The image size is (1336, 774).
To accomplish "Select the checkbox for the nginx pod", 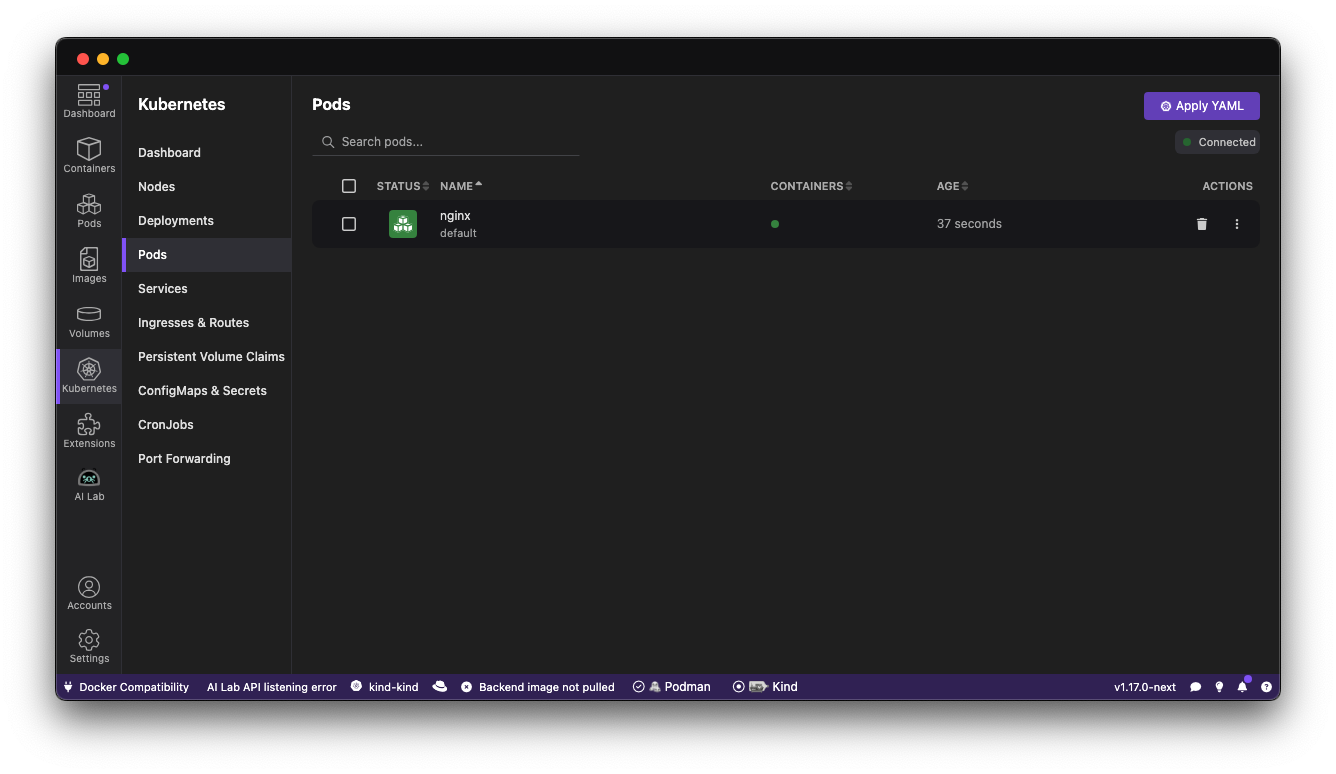I will click(349, 224).
